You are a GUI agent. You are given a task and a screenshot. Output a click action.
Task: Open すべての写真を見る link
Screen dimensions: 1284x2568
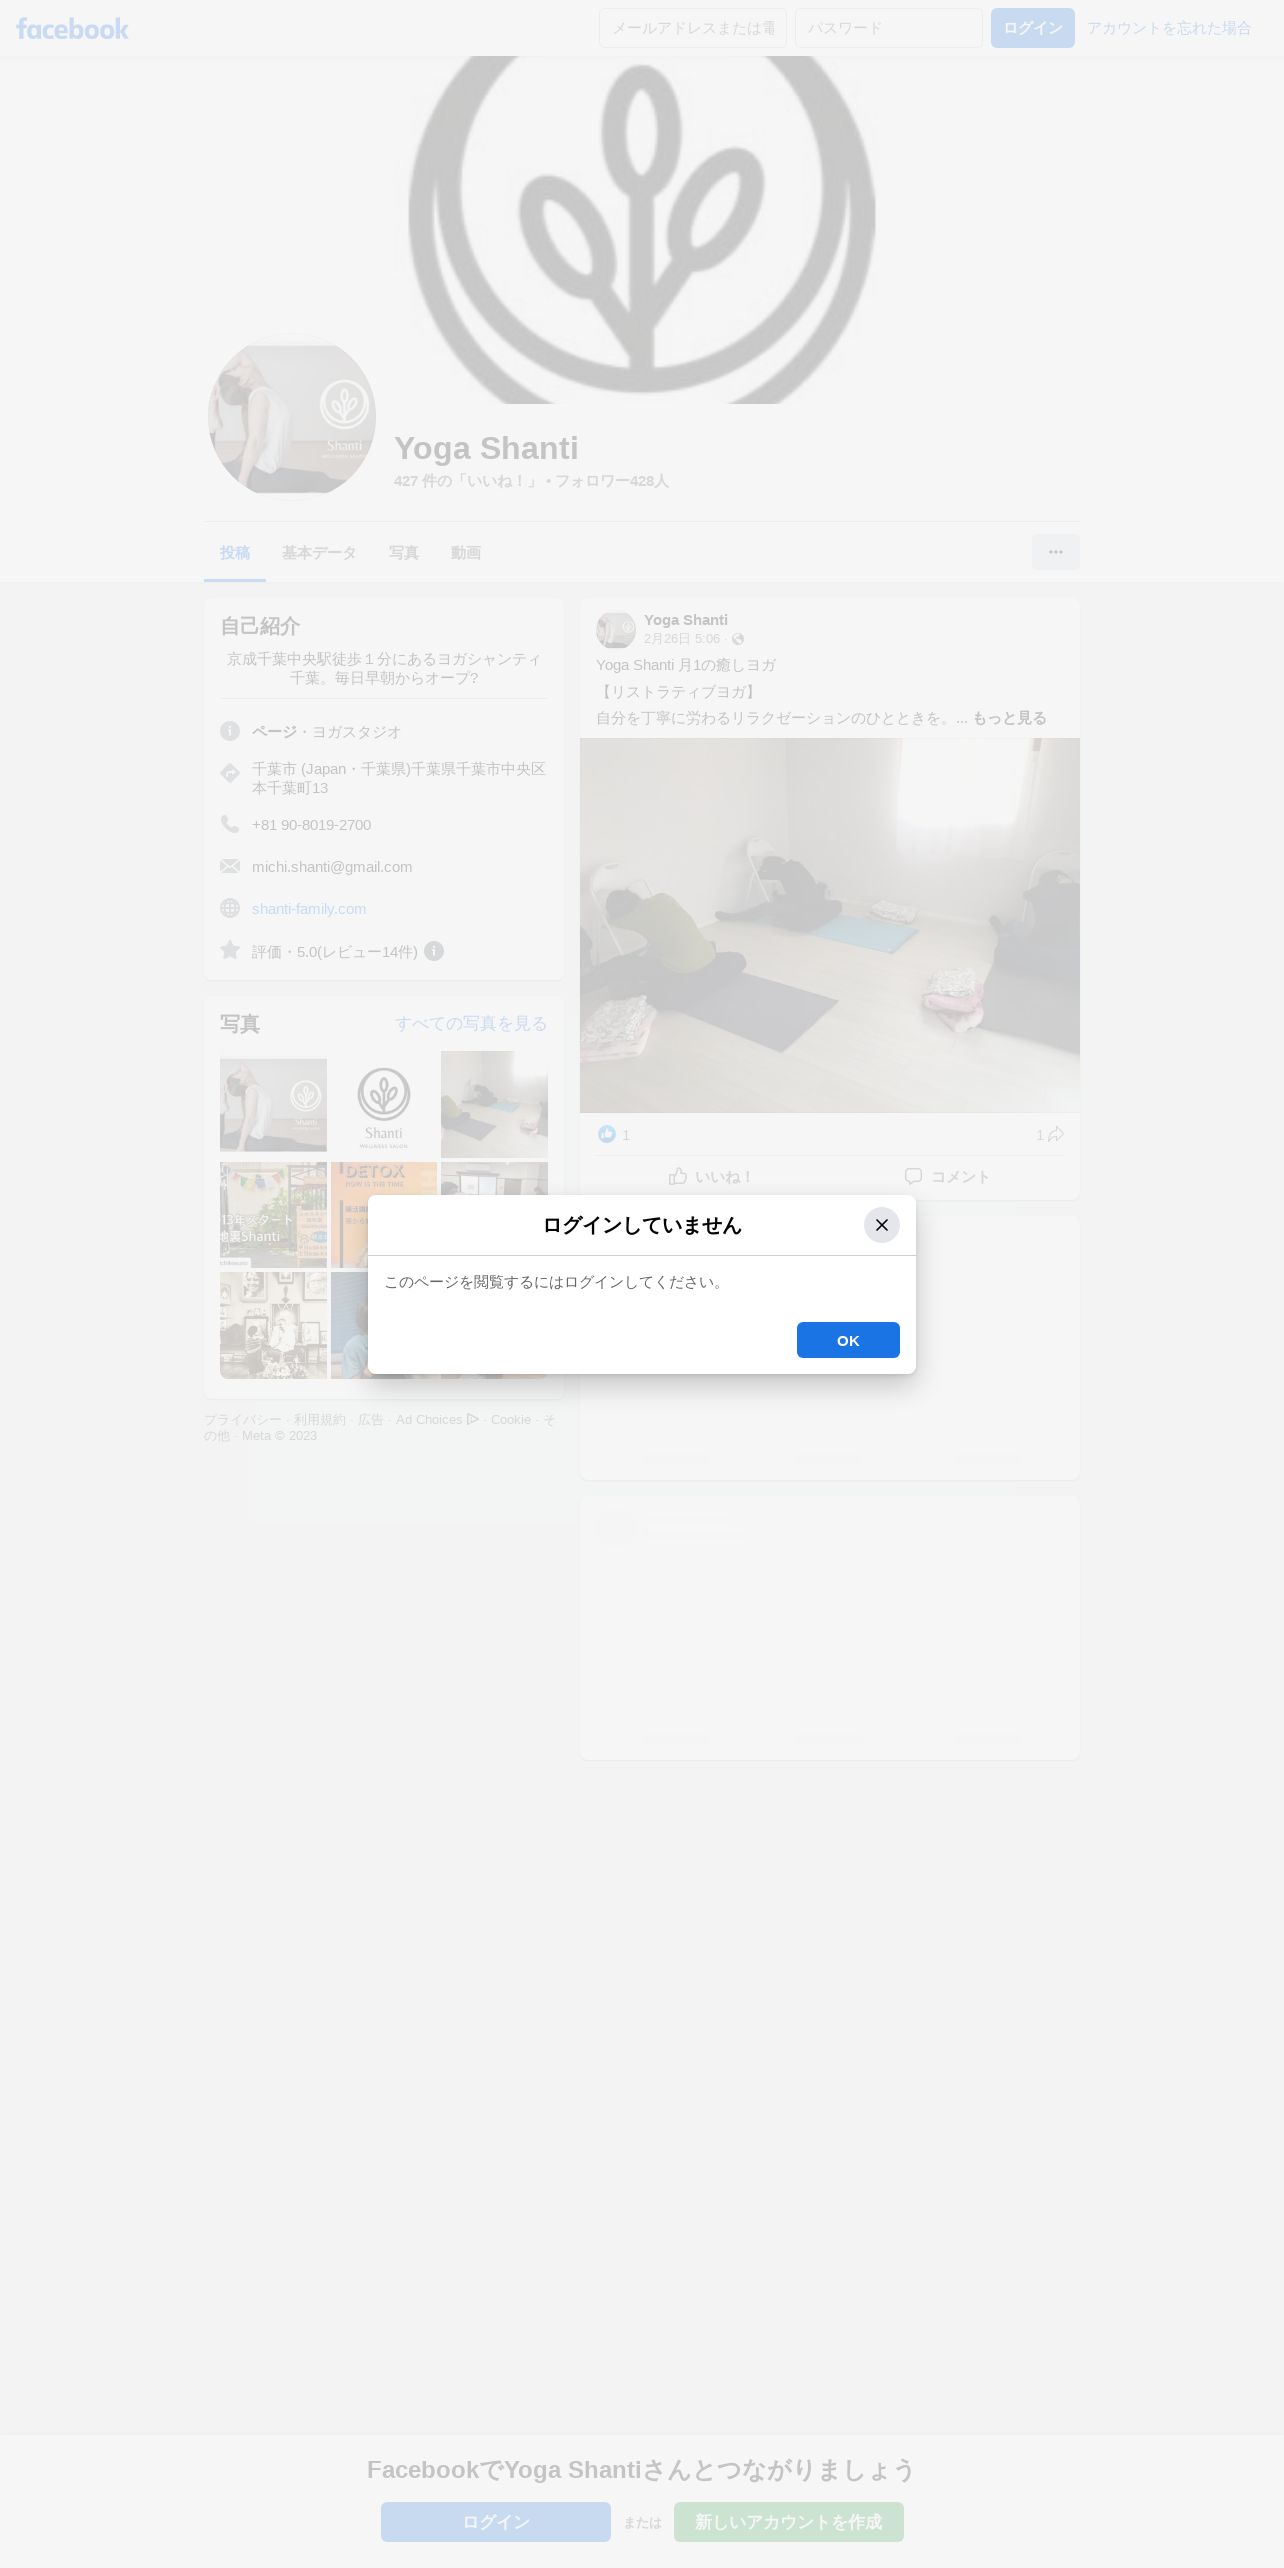pyautogui.click(x=471, y=1023)
